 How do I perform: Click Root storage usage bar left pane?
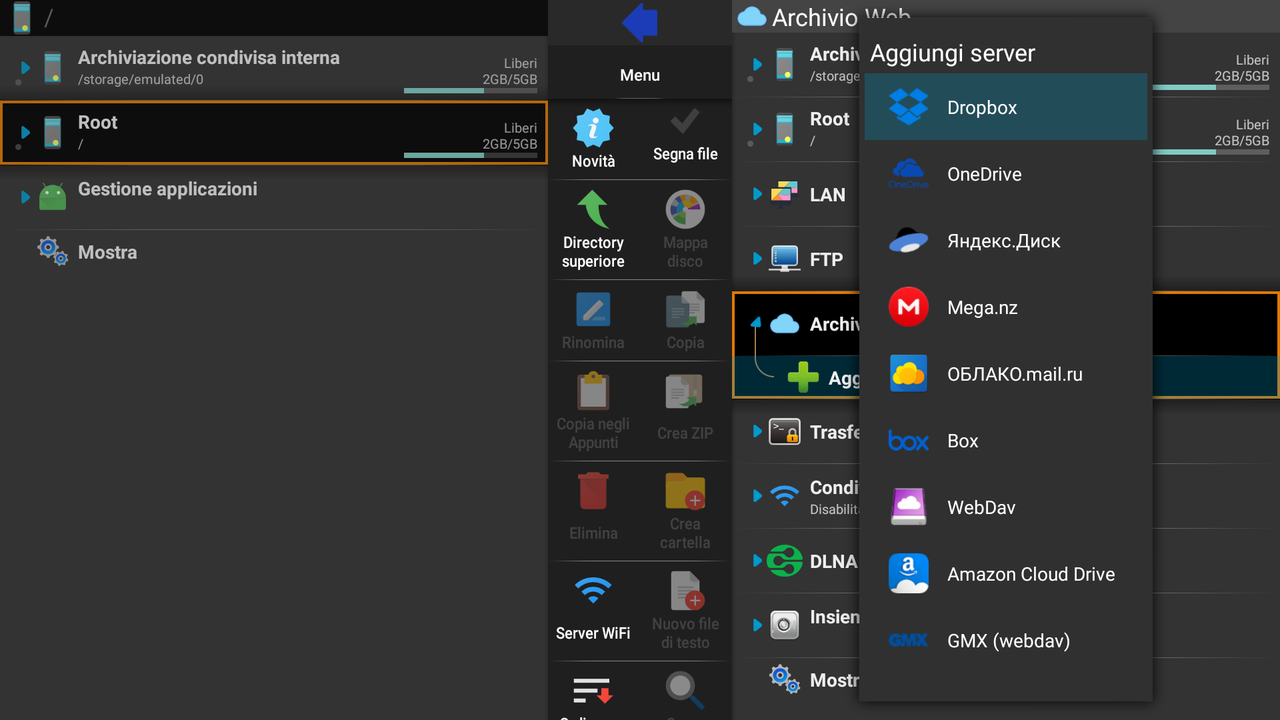(471, 155)
